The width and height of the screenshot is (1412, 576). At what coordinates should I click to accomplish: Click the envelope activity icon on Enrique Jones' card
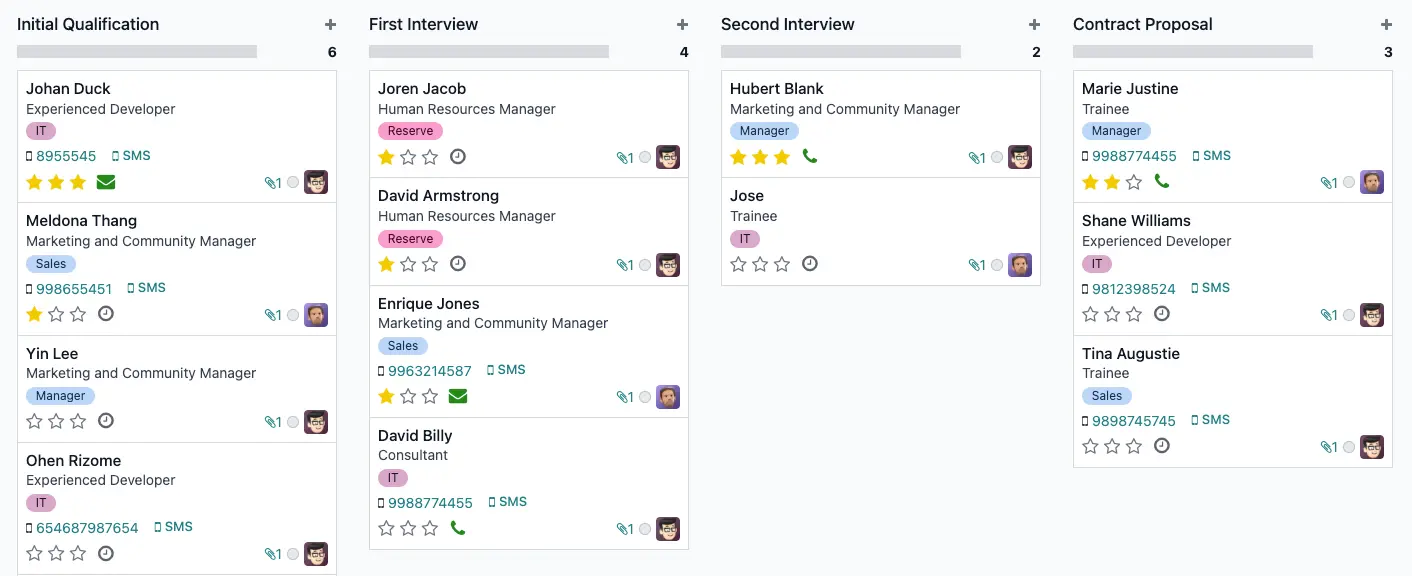point(458,396)
